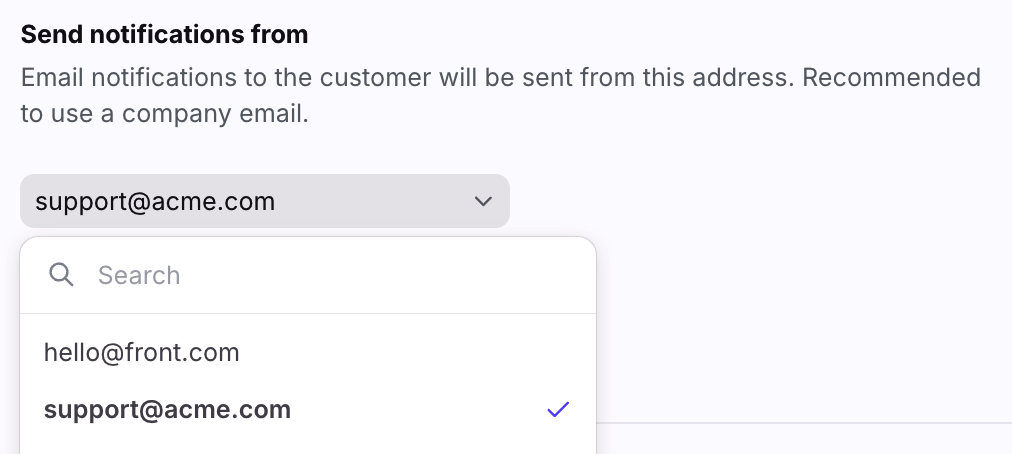Click the search icon left of Search
This screenshot has height=454, width=1012.
[x=62, y=275]
